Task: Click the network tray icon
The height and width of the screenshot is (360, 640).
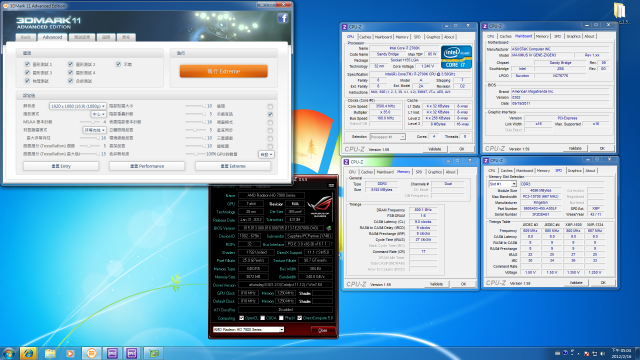Action: pyautogui.click(x=595, y=353)
